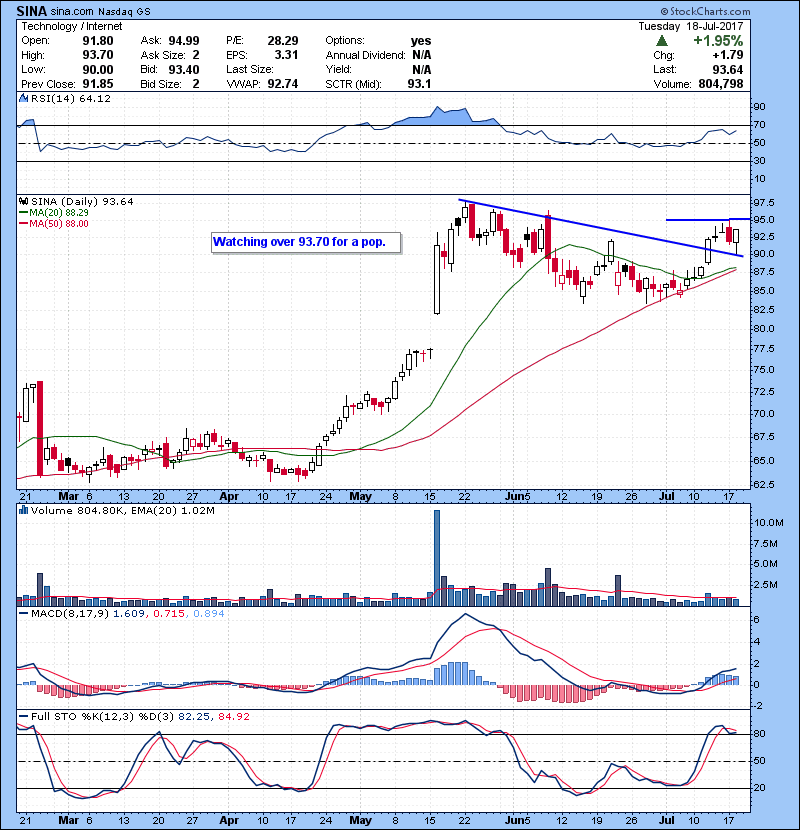800x830 pixels.
Task: Click the large red candle near February 21
Action: click(40, 429)
